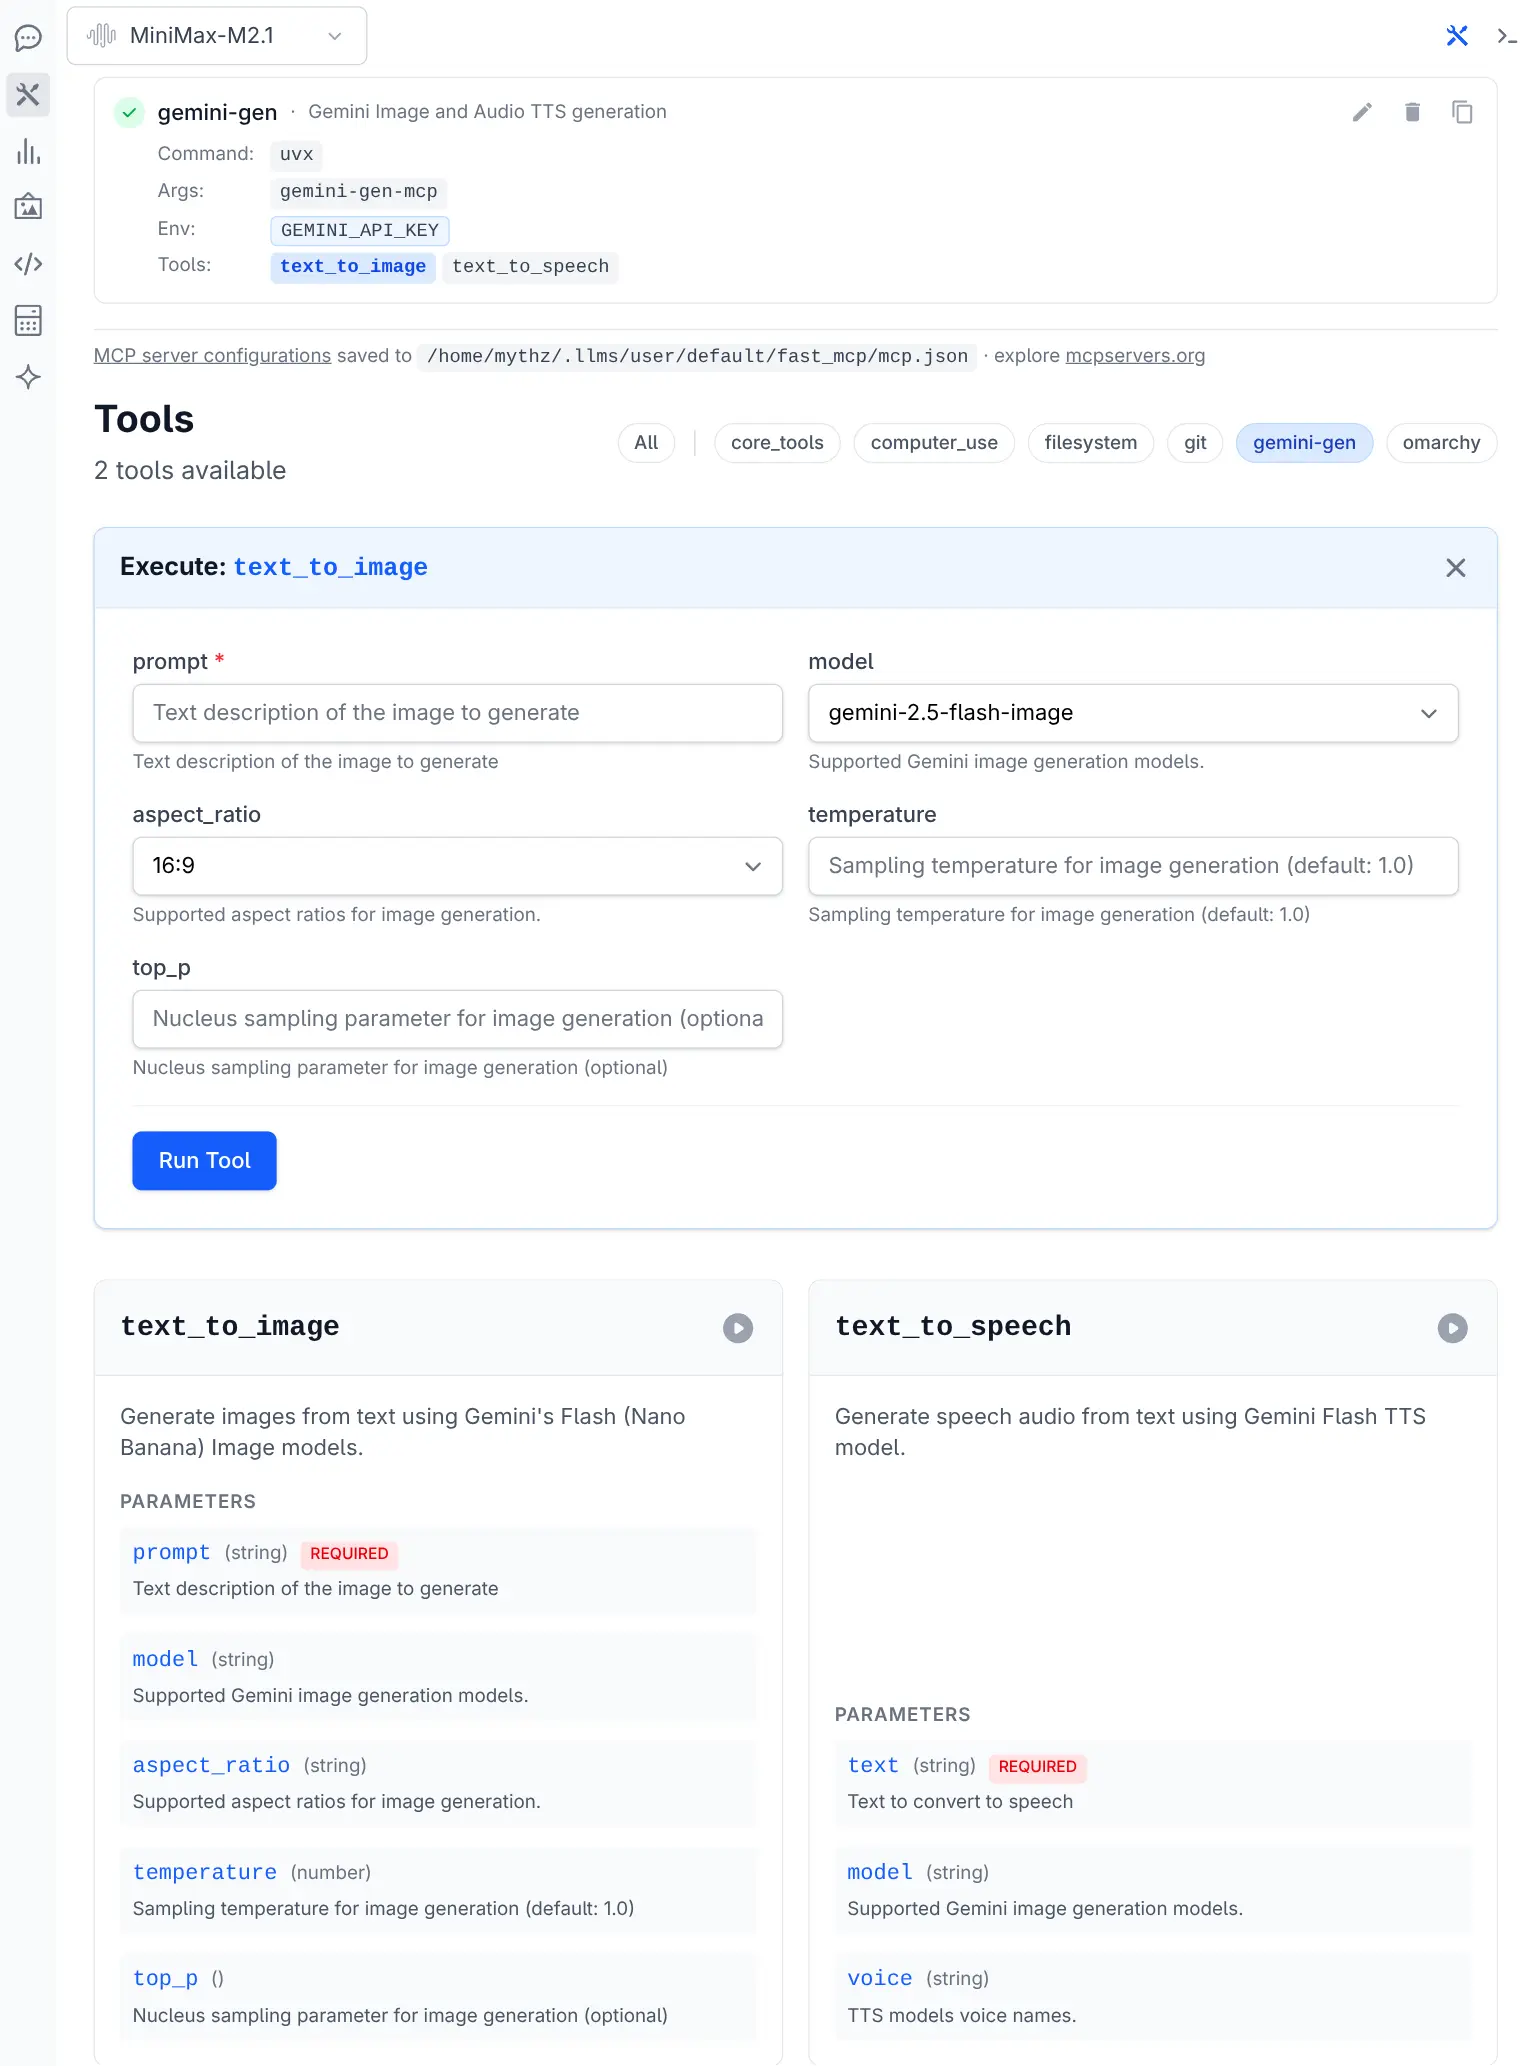Copy the gemini-gen server configuration
The height and width of the screenshot is (2066, 1536).
pyautogui.click(x=1462, y=112)
